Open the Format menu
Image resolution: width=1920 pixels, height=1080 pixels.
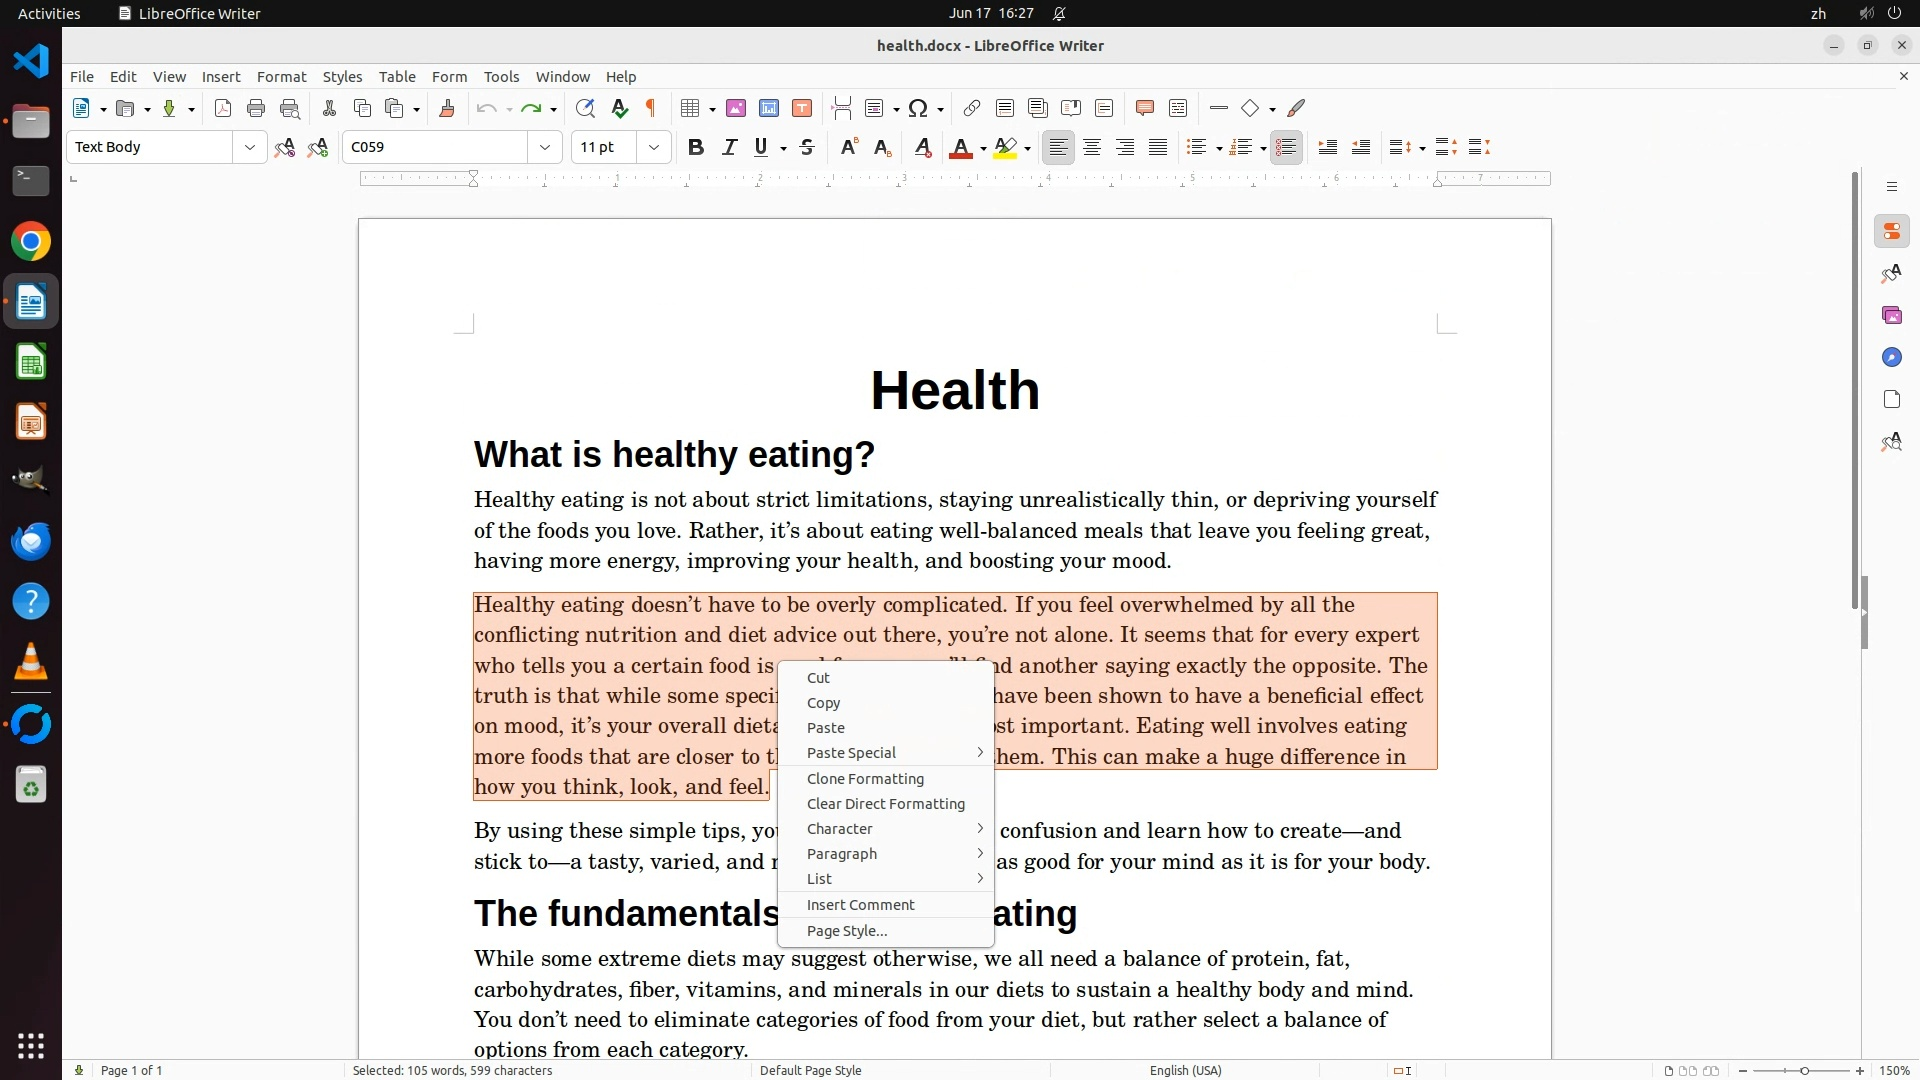pyautogui.click(x=281, y=77)
